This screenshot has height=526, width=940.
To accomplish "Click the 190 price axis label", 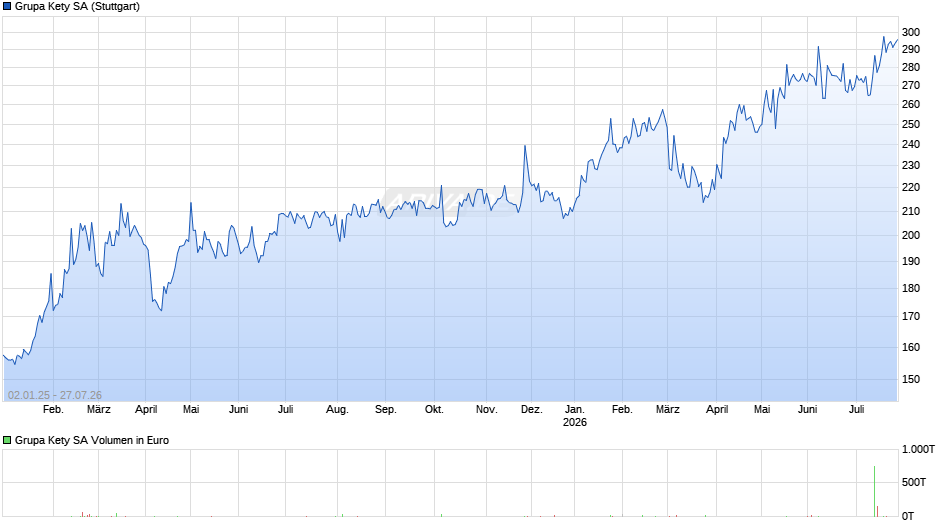I will click(911, 261).
